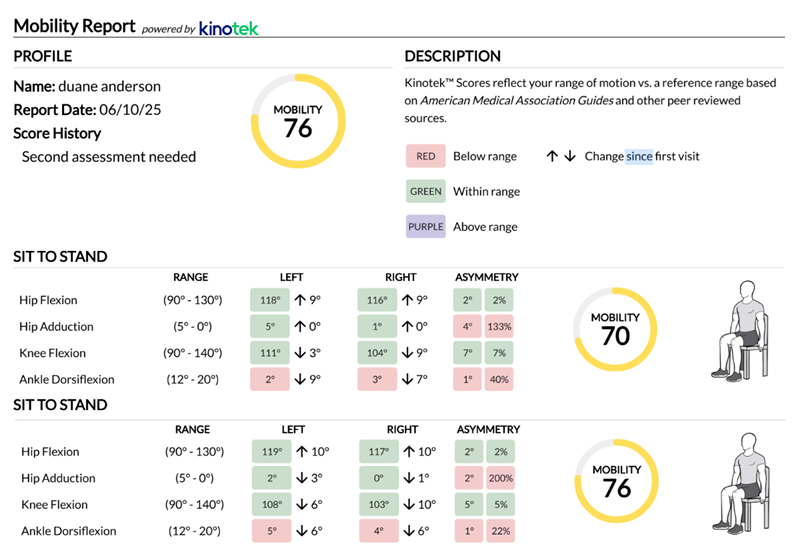The image size is (803, 545).
Task: Click the up arrow in change legend
Action: coord(552,156)
